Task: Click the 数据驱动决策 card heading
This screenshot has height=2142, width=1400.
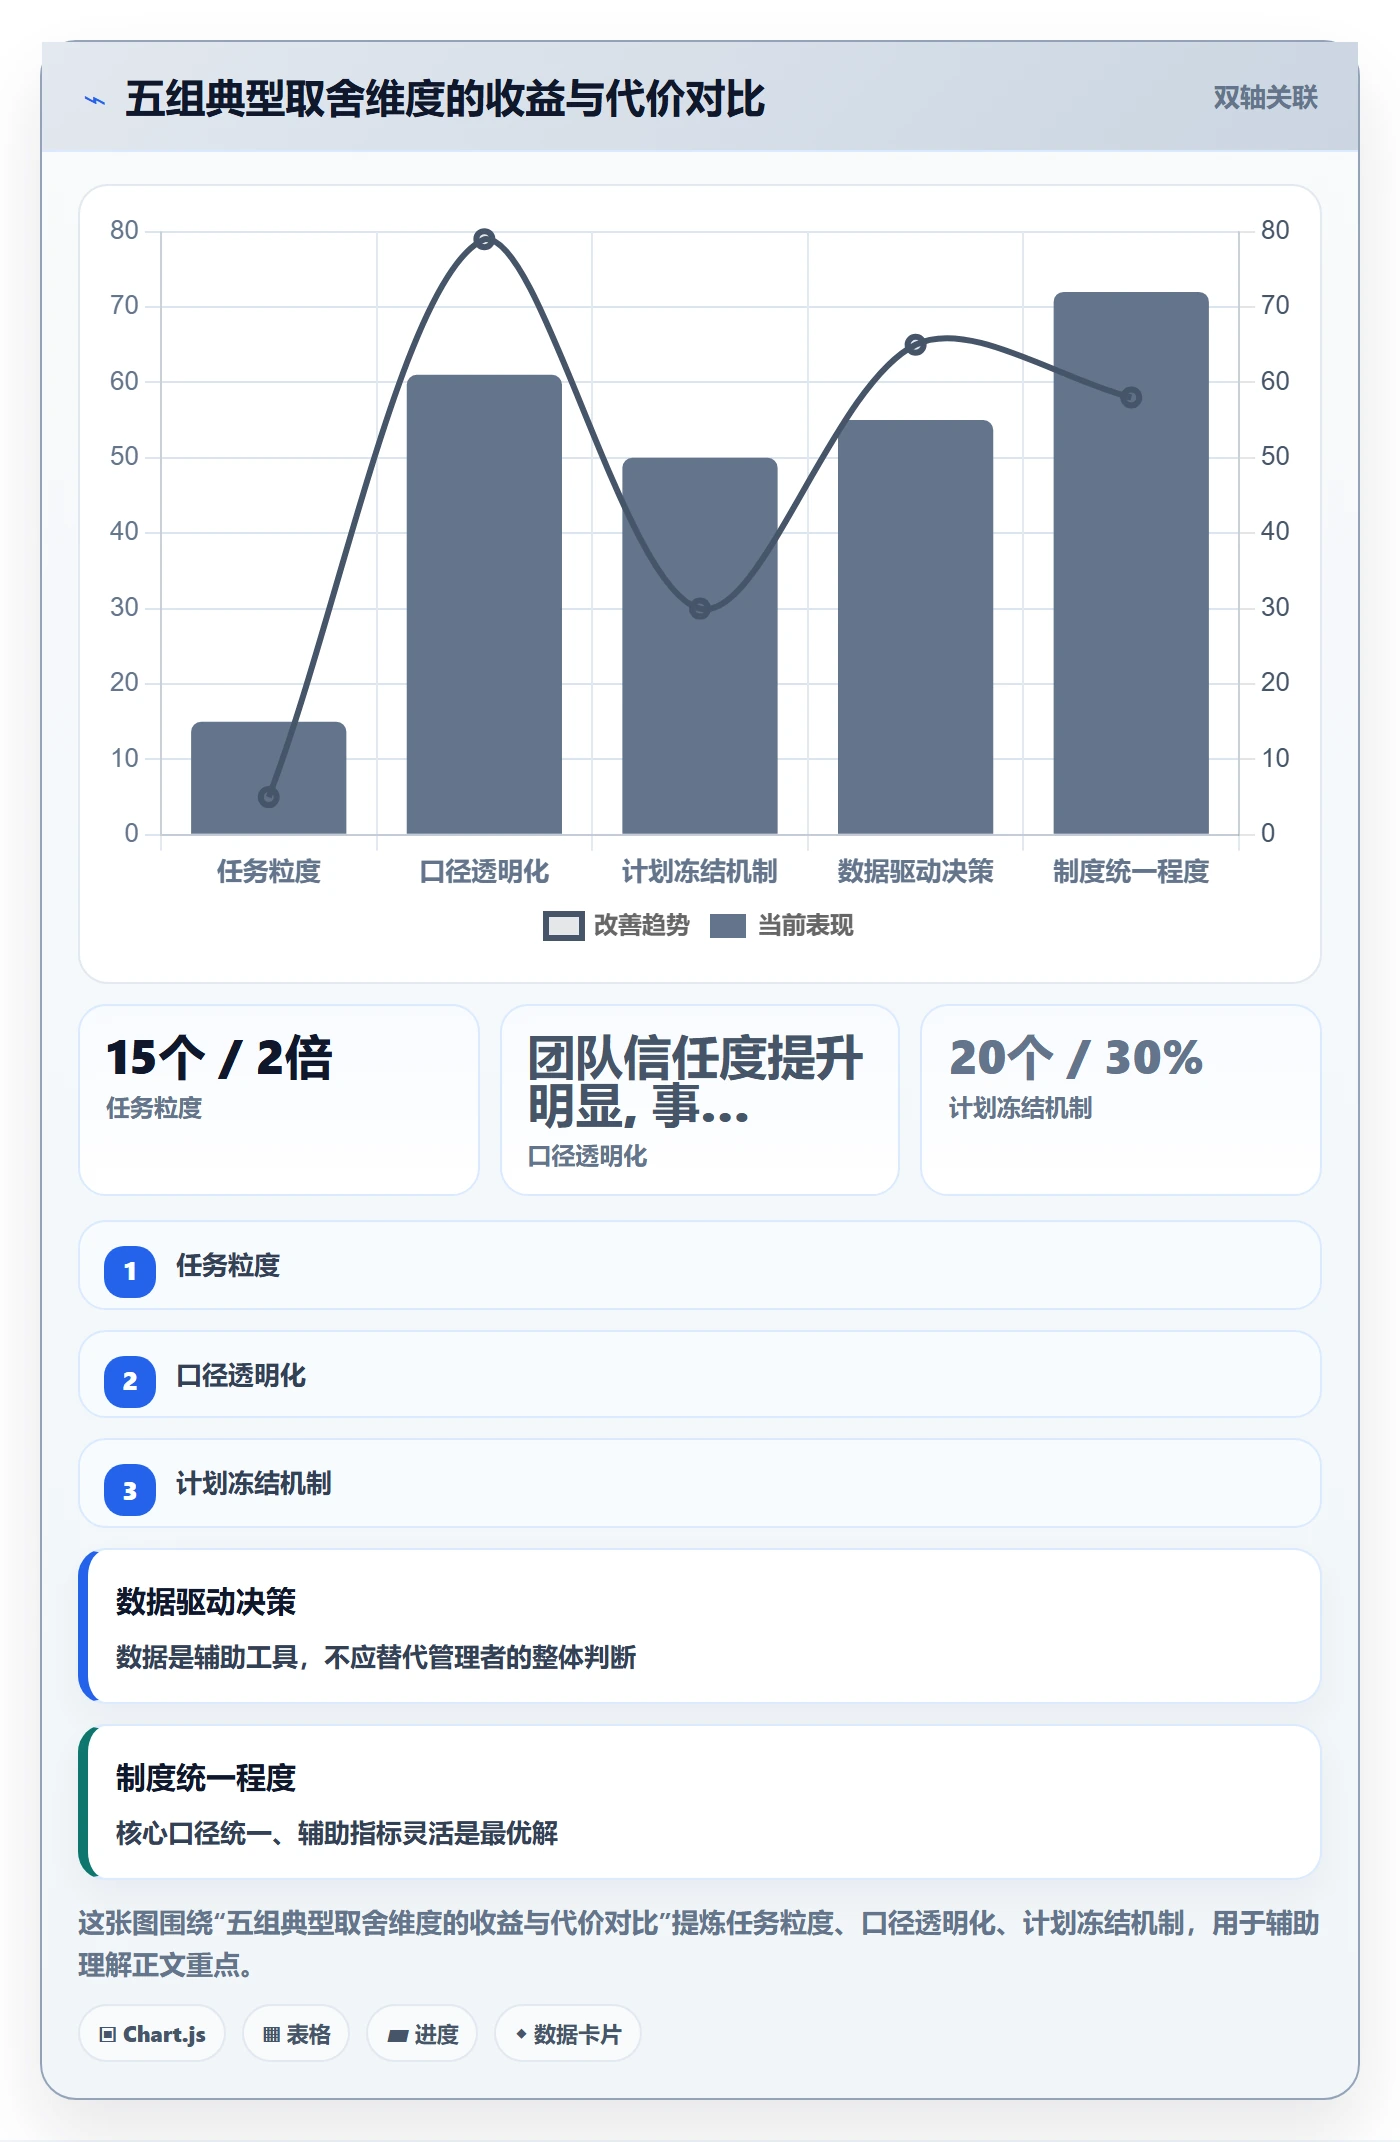Action: coord(206,1601)
